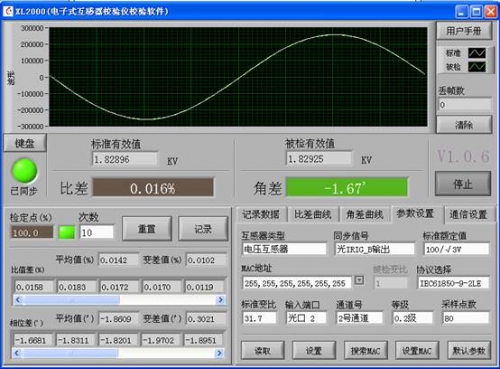Click the 标准 black waveform legend icon
The image size is (500, 369).
coord(477,53)
